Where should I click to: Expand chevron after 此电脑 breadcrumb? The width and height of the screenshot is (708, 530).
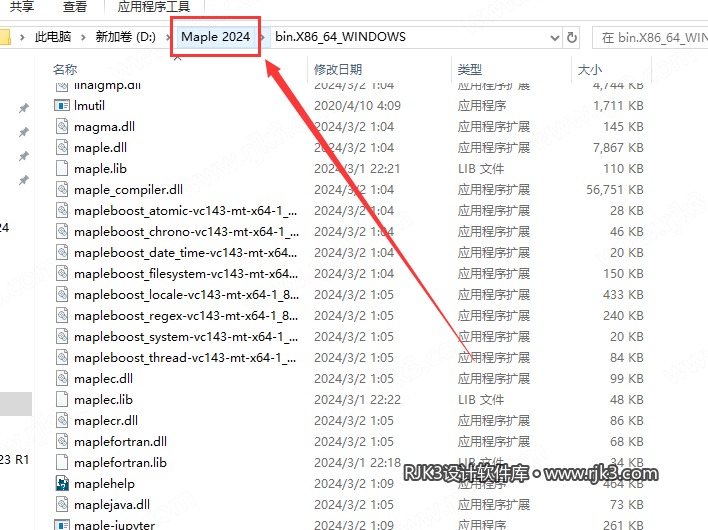83,37
